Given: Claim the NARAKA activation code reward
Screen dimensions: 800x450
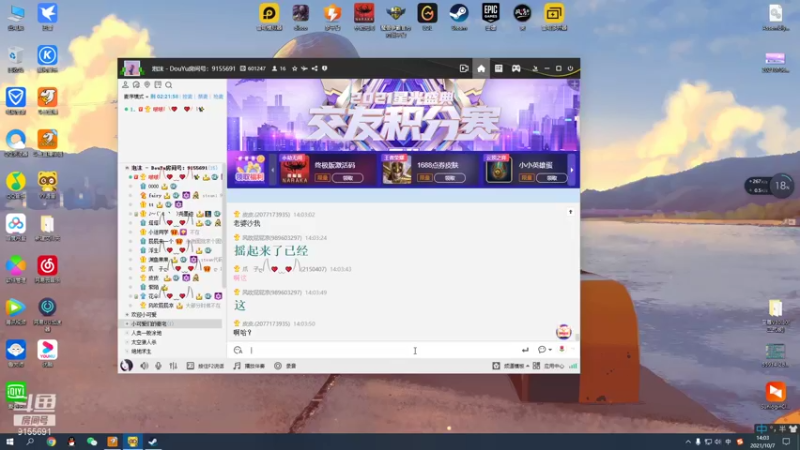Looking at the screenshot, I should click(347, 178).
